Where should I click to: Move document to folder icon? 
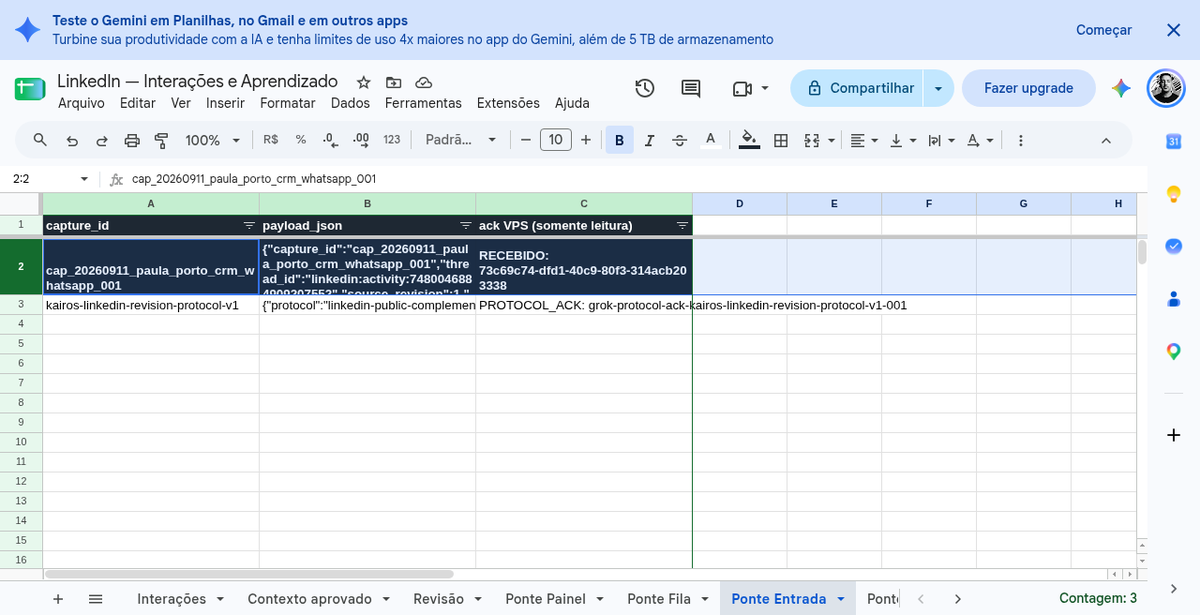click(x=394, y=82)
